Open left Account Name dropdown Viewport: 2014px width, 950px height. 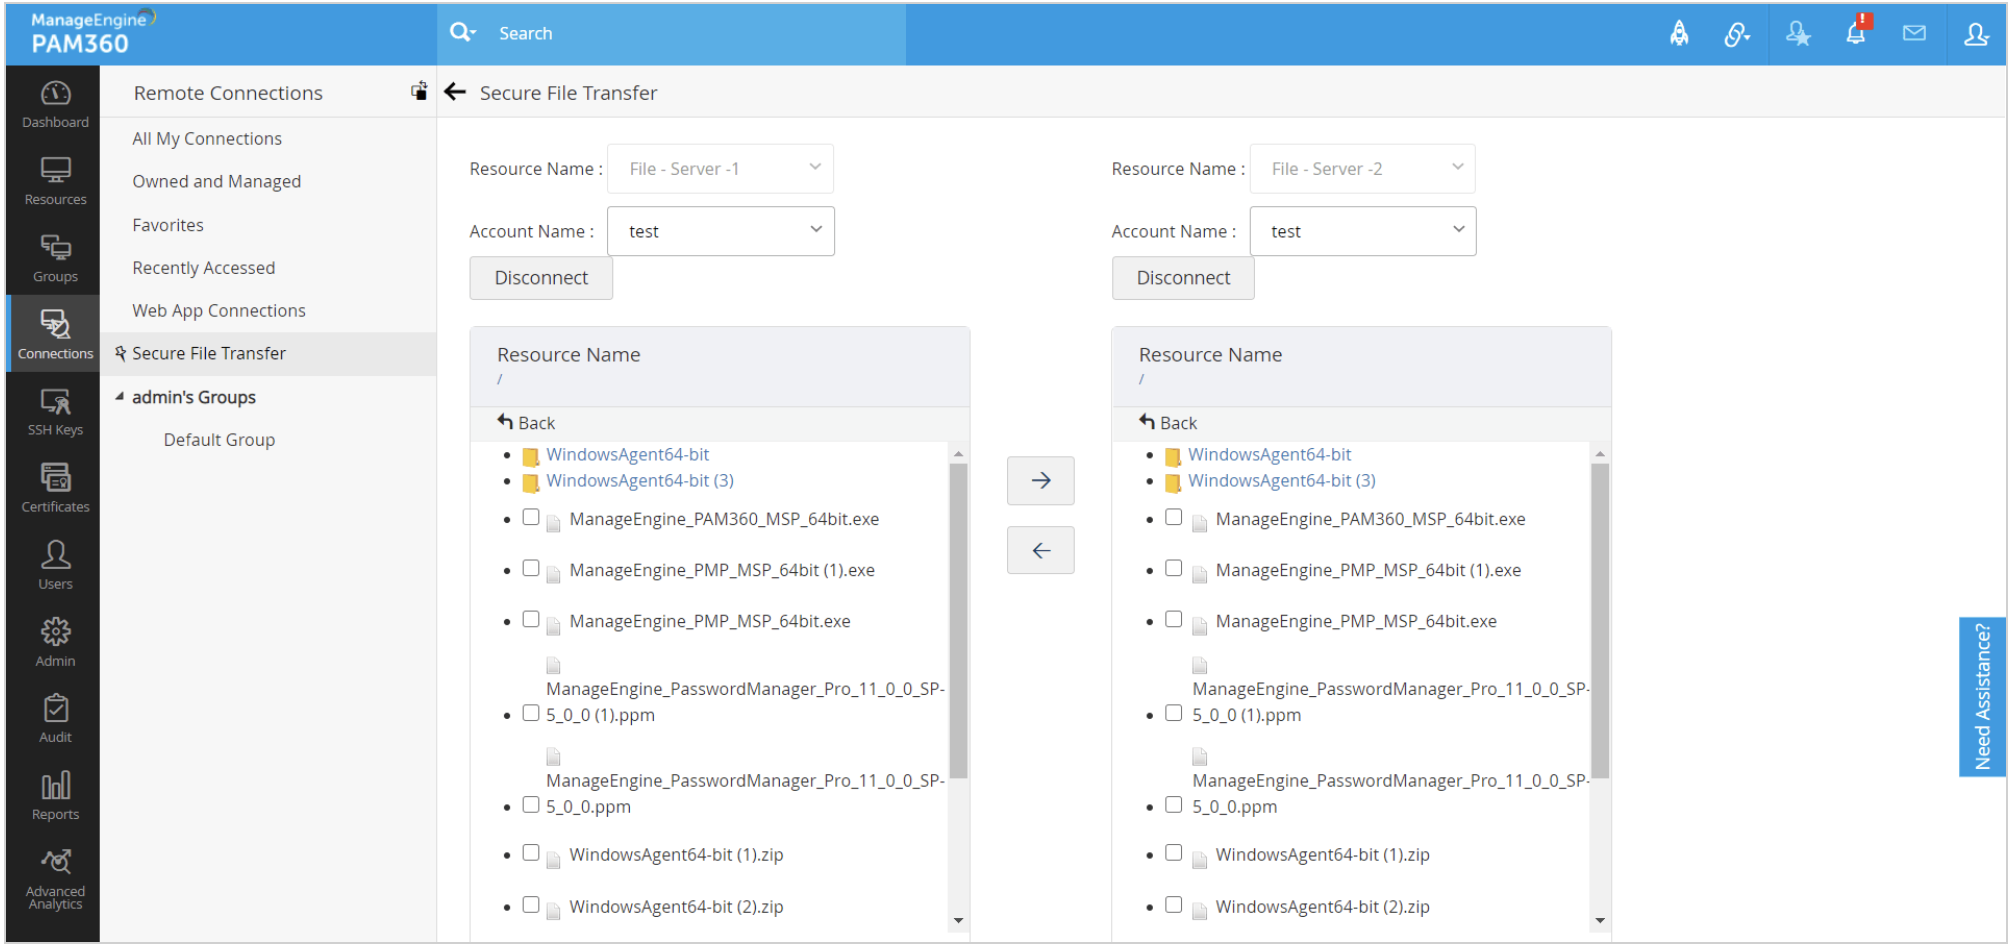pos(720,231)
